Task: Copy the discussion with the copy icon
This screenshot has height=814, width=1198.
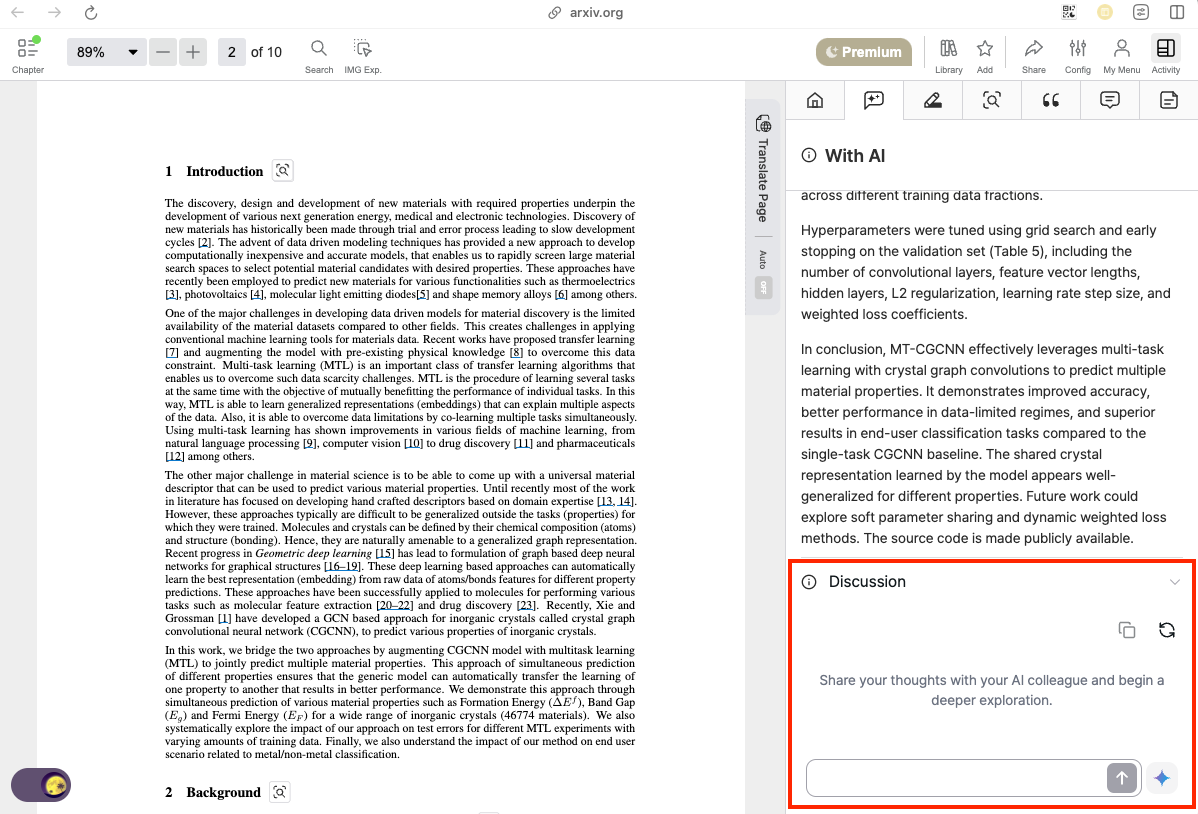Action: tap(1127, 630)
